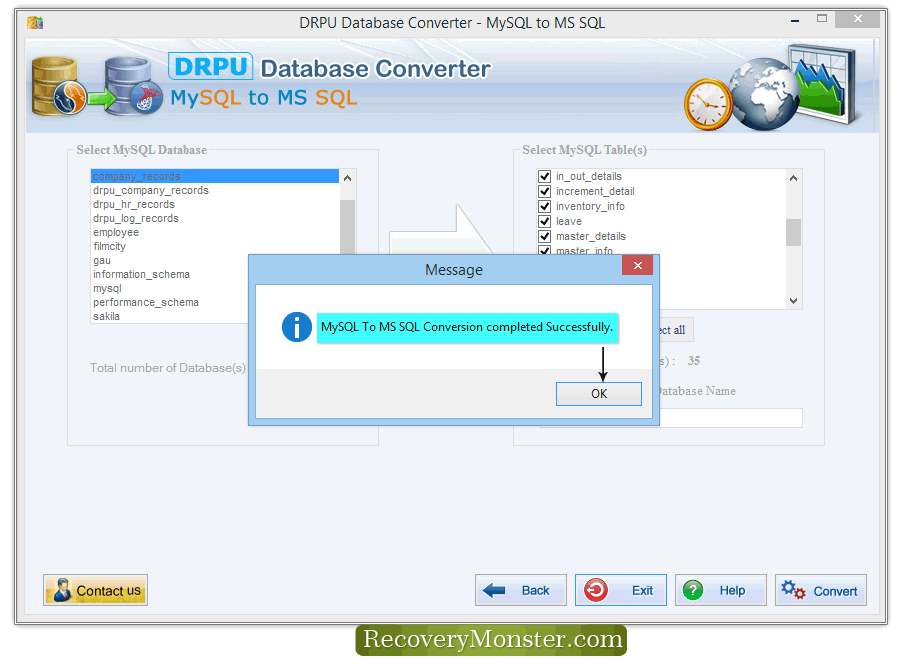
Task: Select drpu_company_records in database list
Action: pos(151,191)
